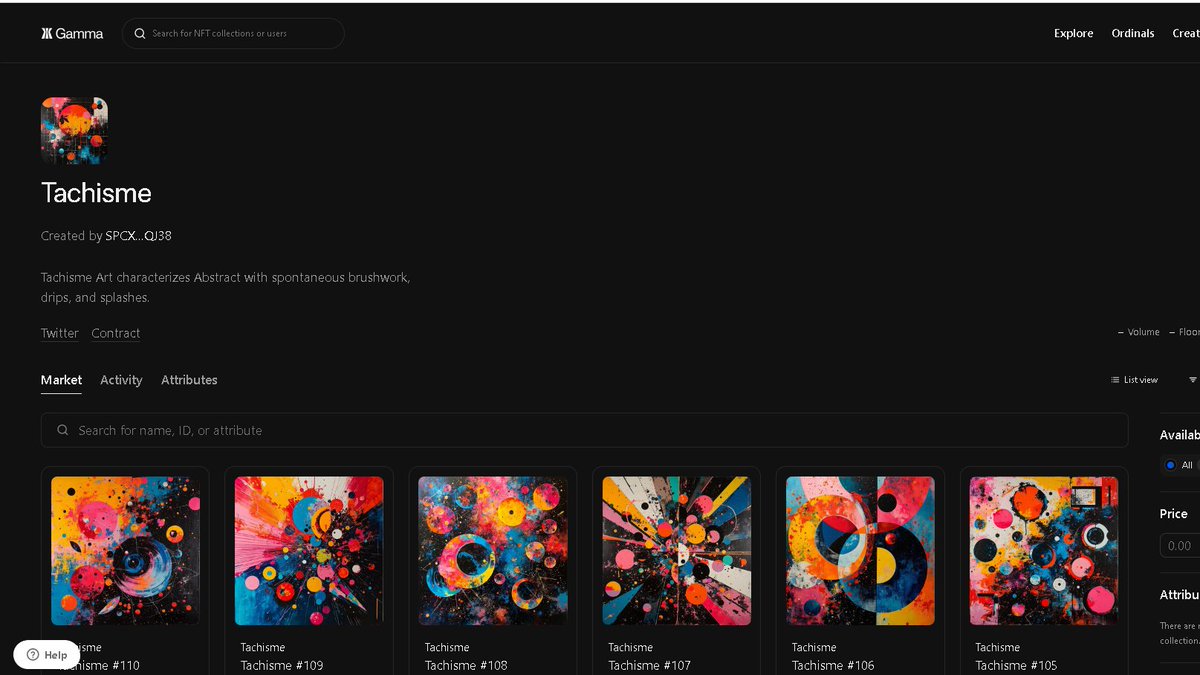Open the Tachisme #107 thumbnail
This screenshot has height=675, width=1200.
pos(676,550)
